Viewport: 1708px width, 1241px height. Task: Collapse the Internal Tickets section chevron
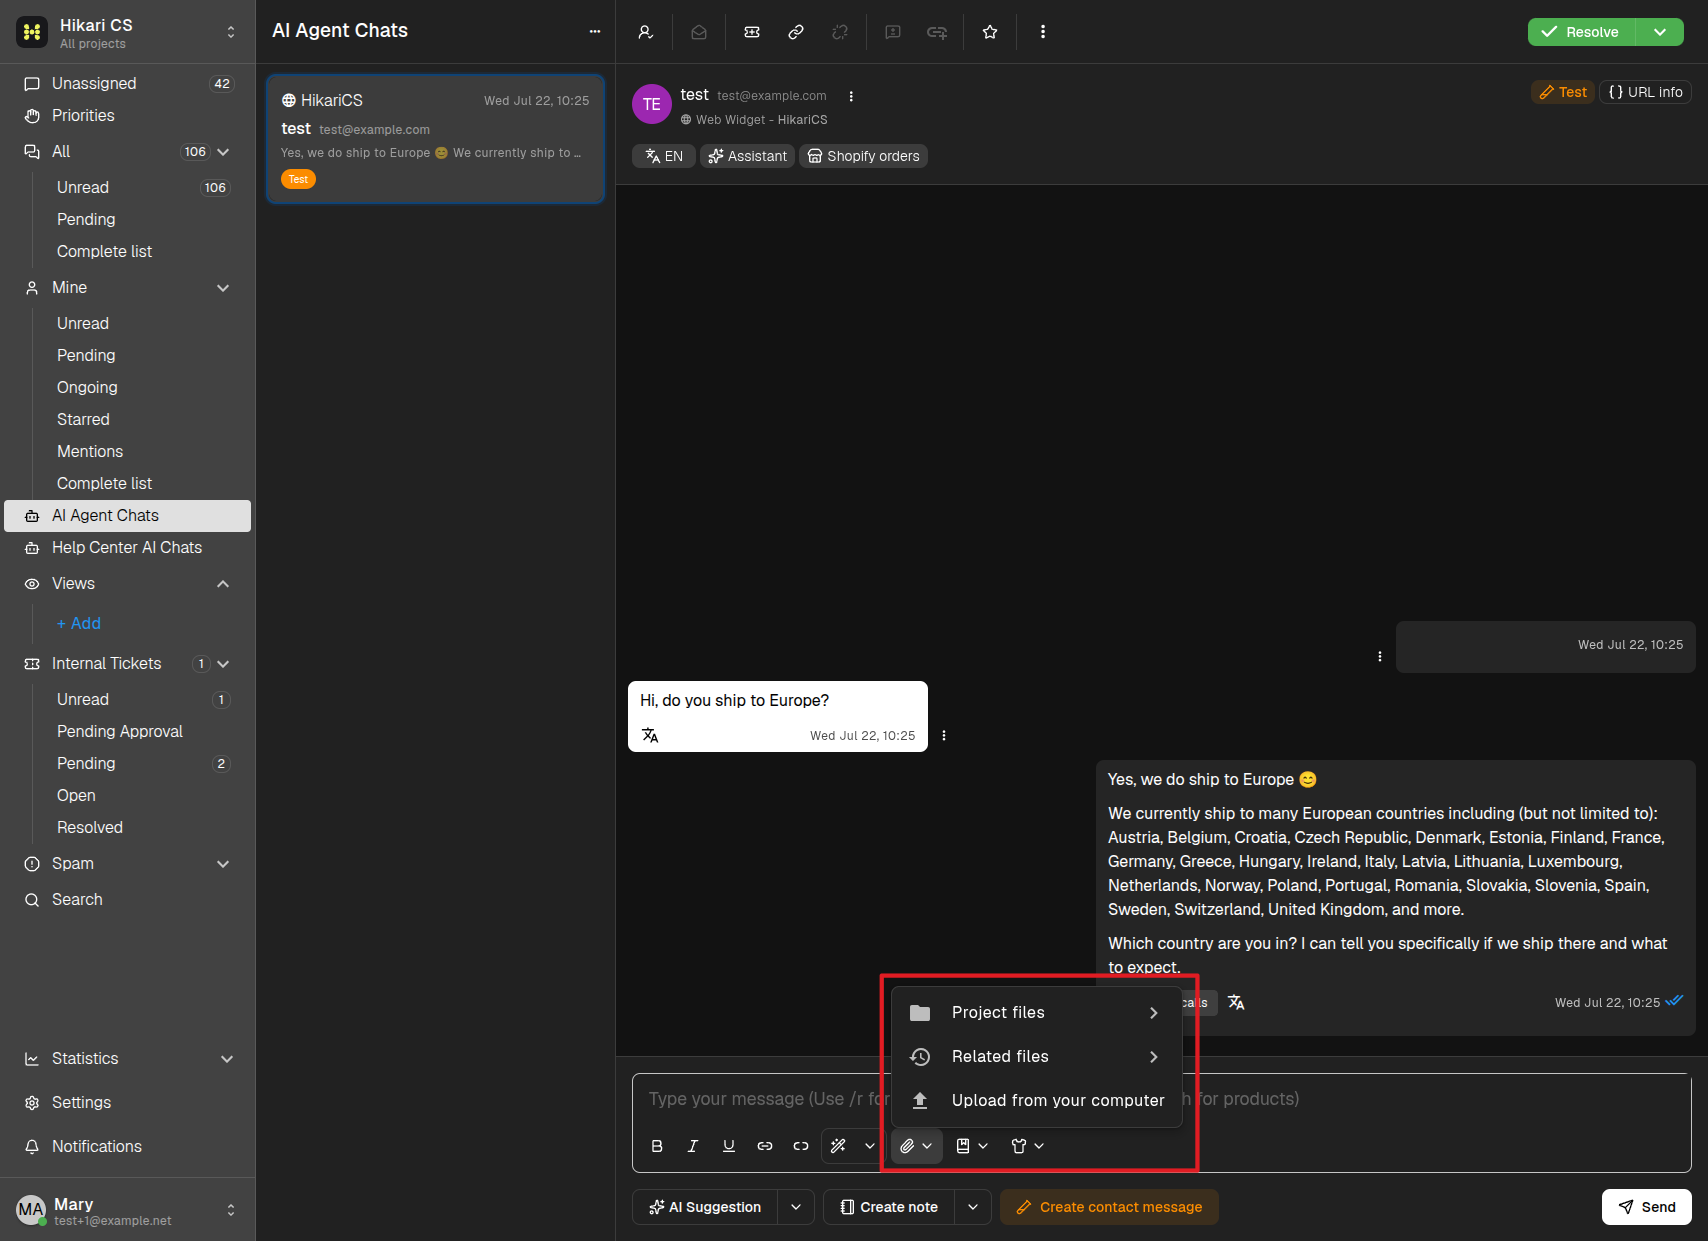tap(223, 664)
